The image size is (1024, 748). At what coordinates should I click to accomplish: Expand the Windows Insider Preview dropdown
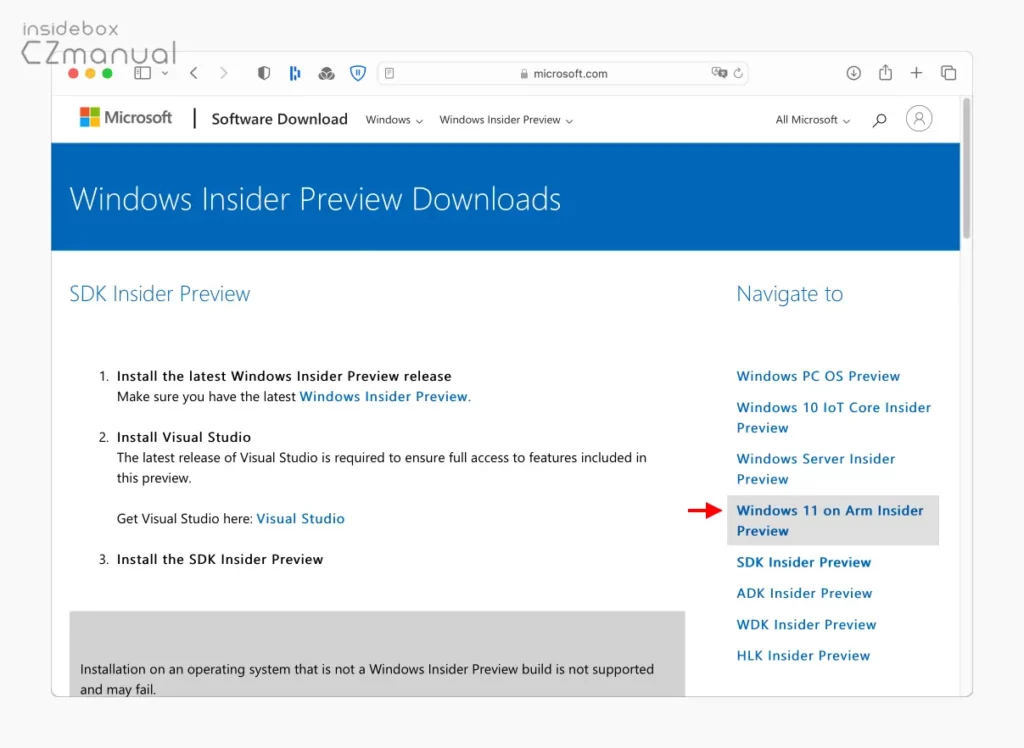(506, 120)
